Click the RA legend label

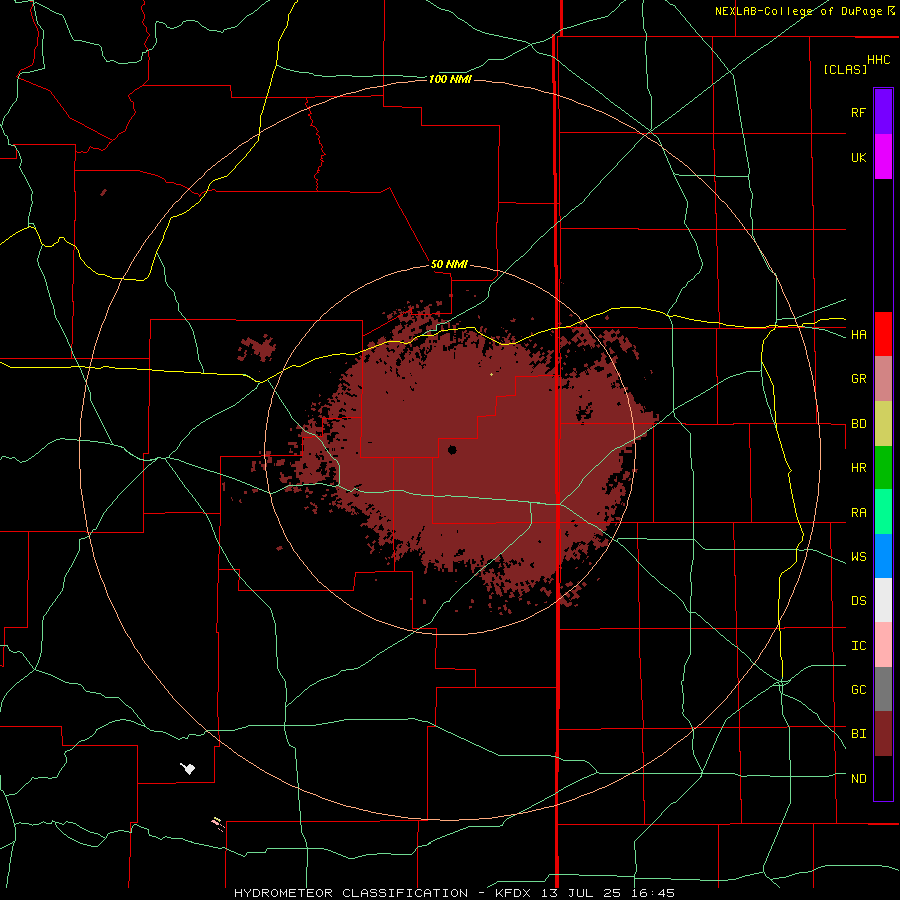(858, 513)
